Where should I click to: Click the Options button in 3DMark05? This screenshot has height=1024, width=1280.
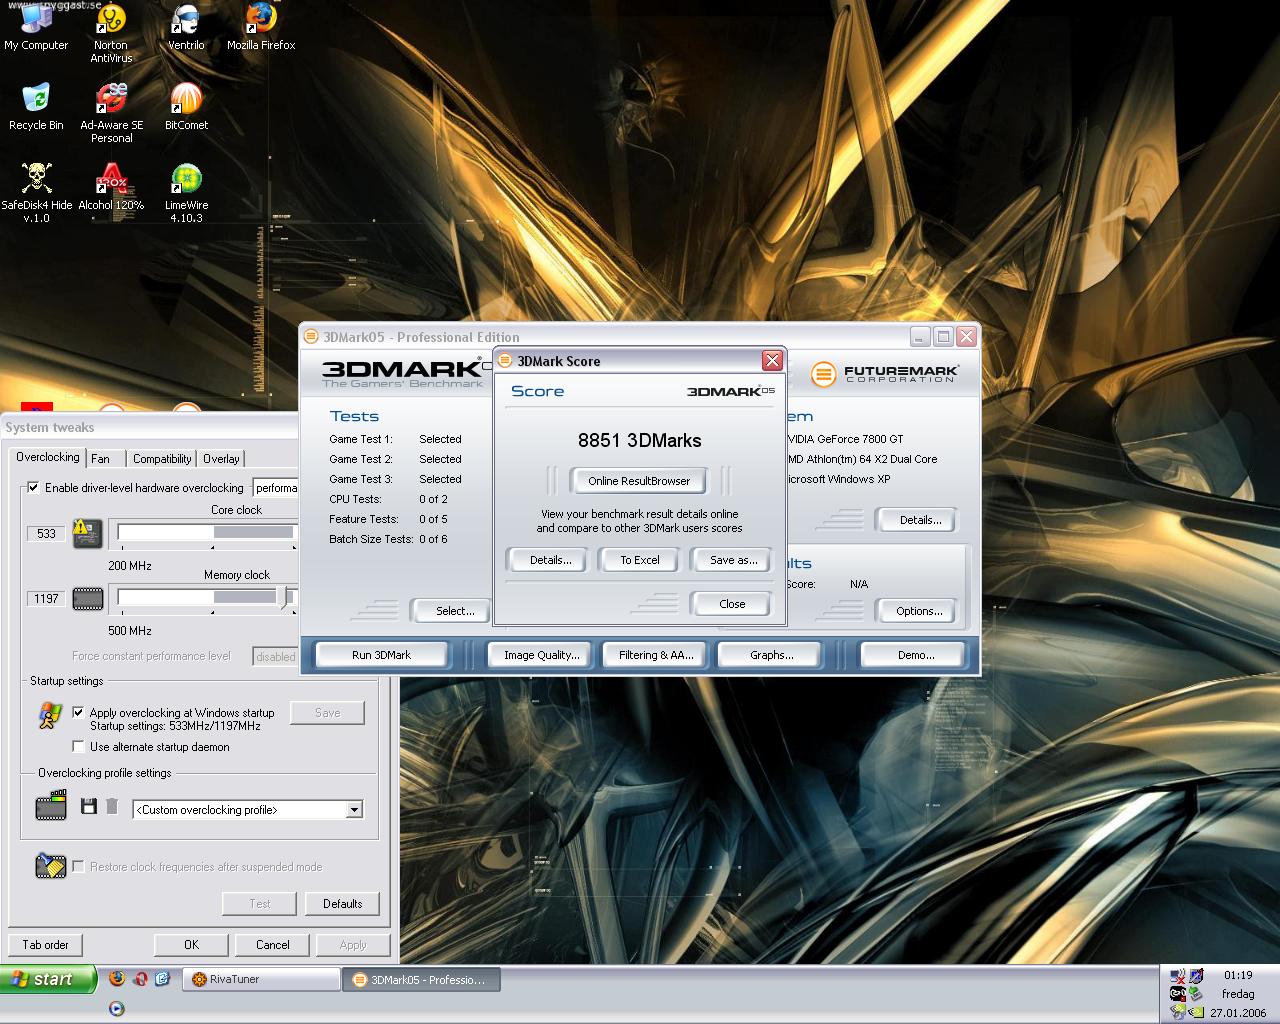(x=919, y=611)
